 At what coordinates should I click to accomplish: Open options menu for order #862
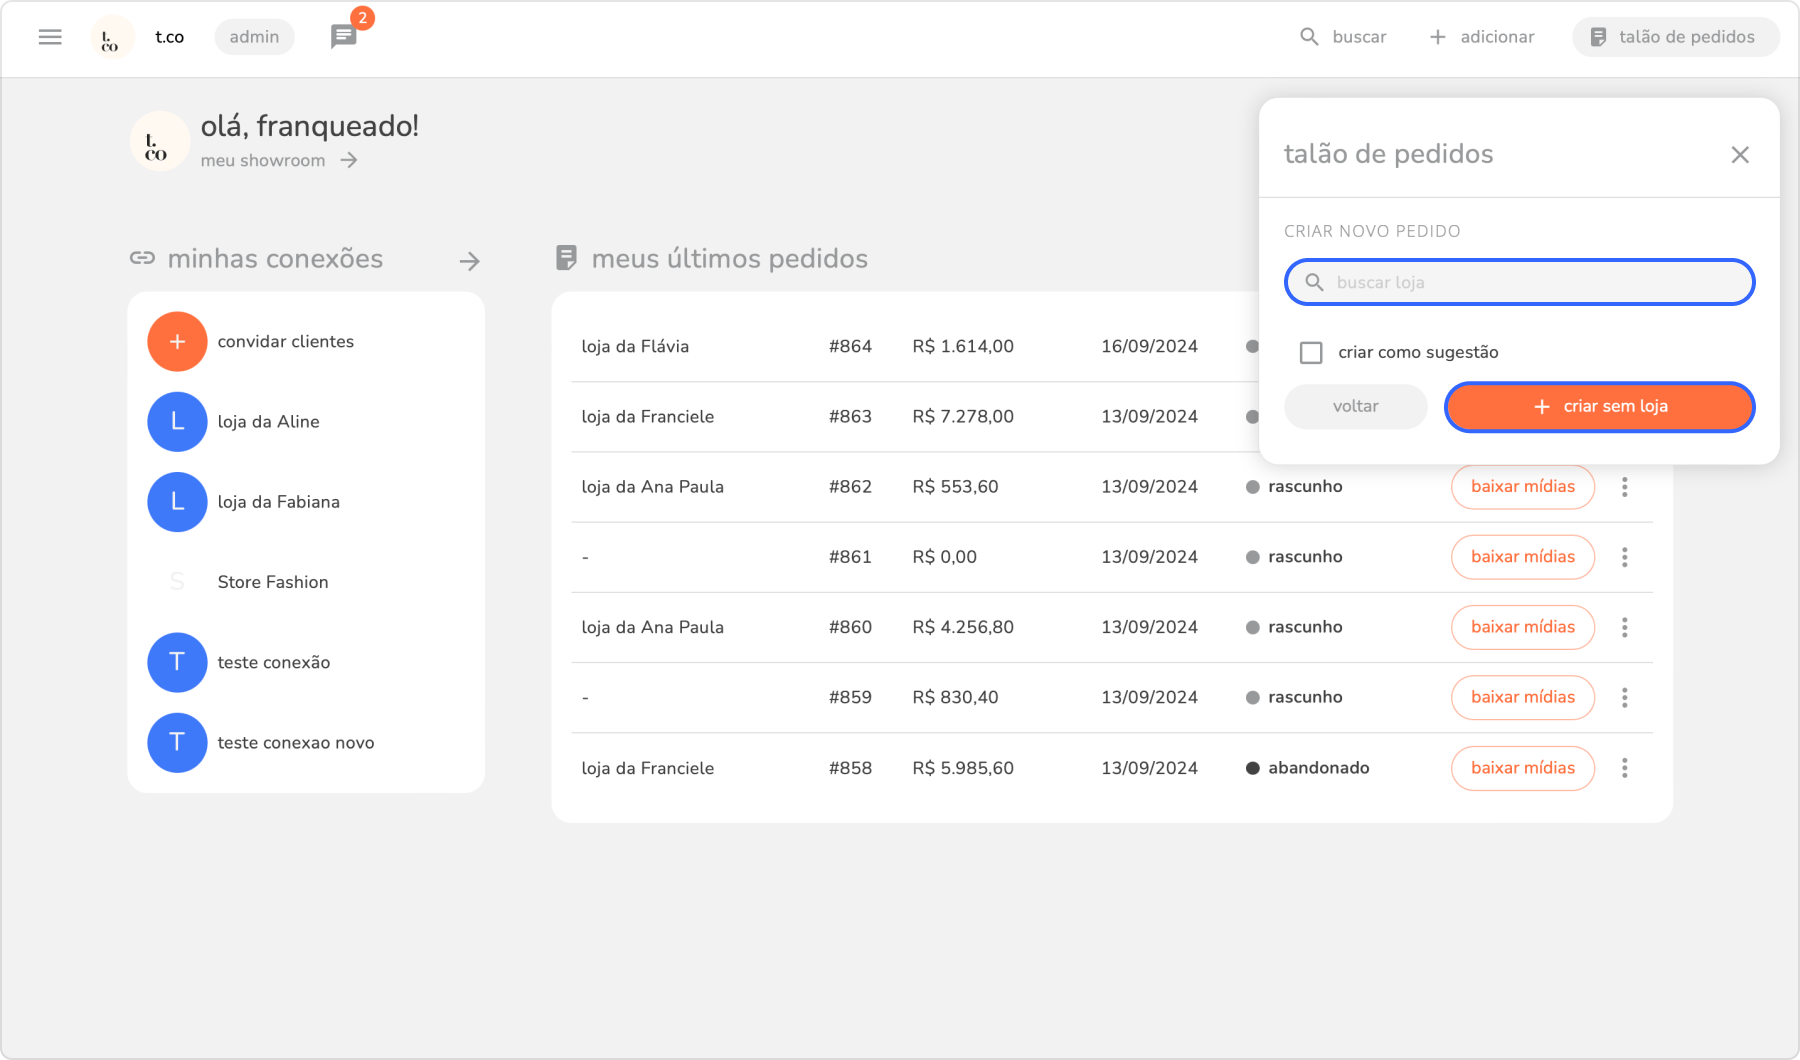pyautogui.click(x=1624, y=487)
